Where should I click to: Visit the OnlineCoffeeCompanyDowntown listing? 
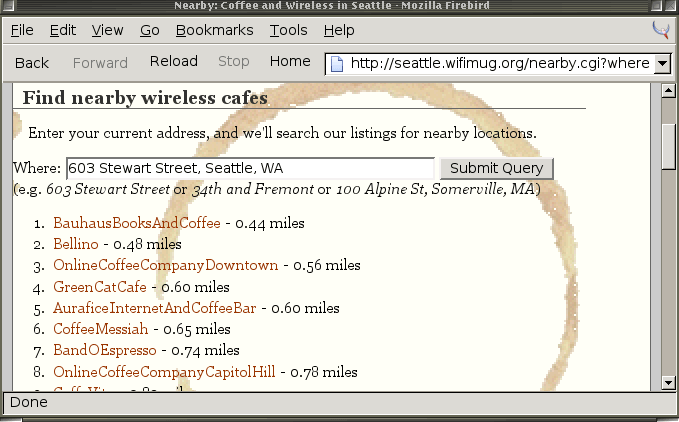165,265
